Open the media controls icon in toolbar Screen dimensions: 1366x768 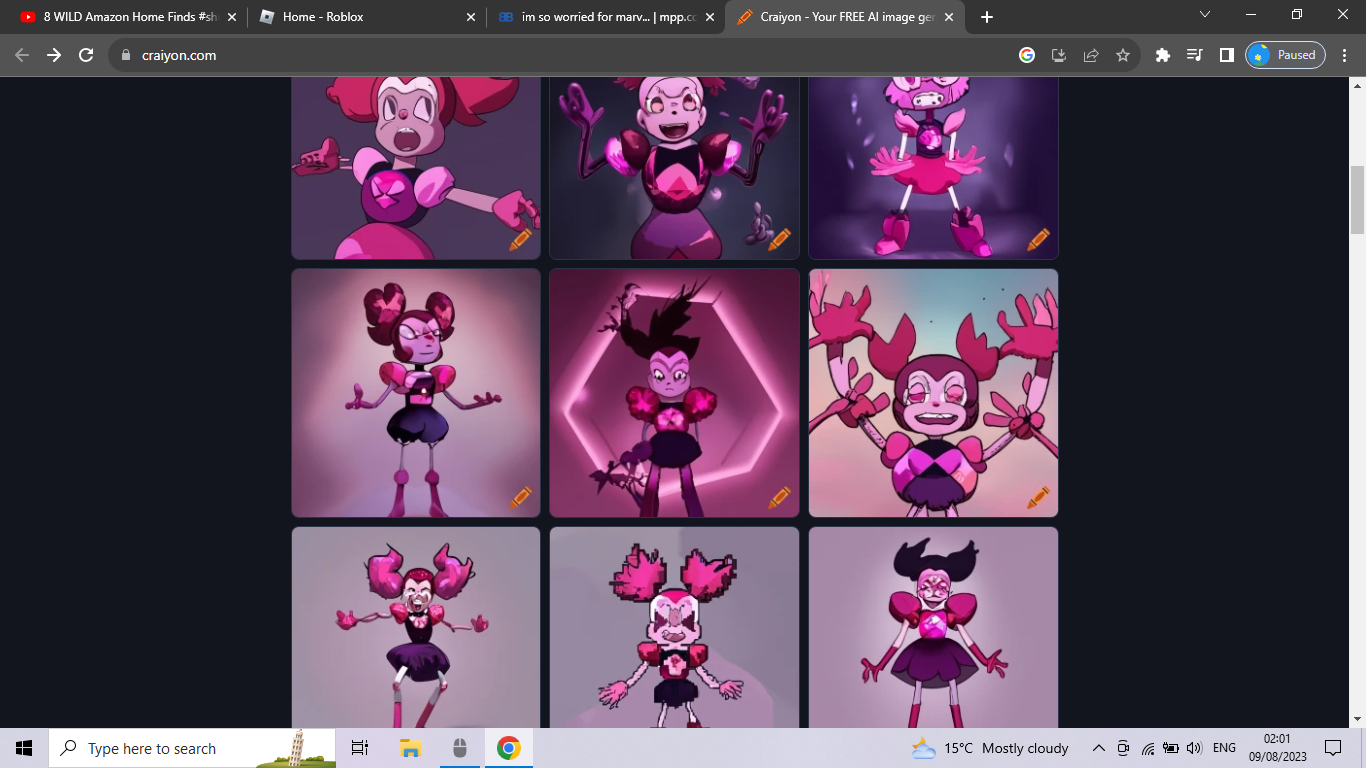[x=1194, y=55]
